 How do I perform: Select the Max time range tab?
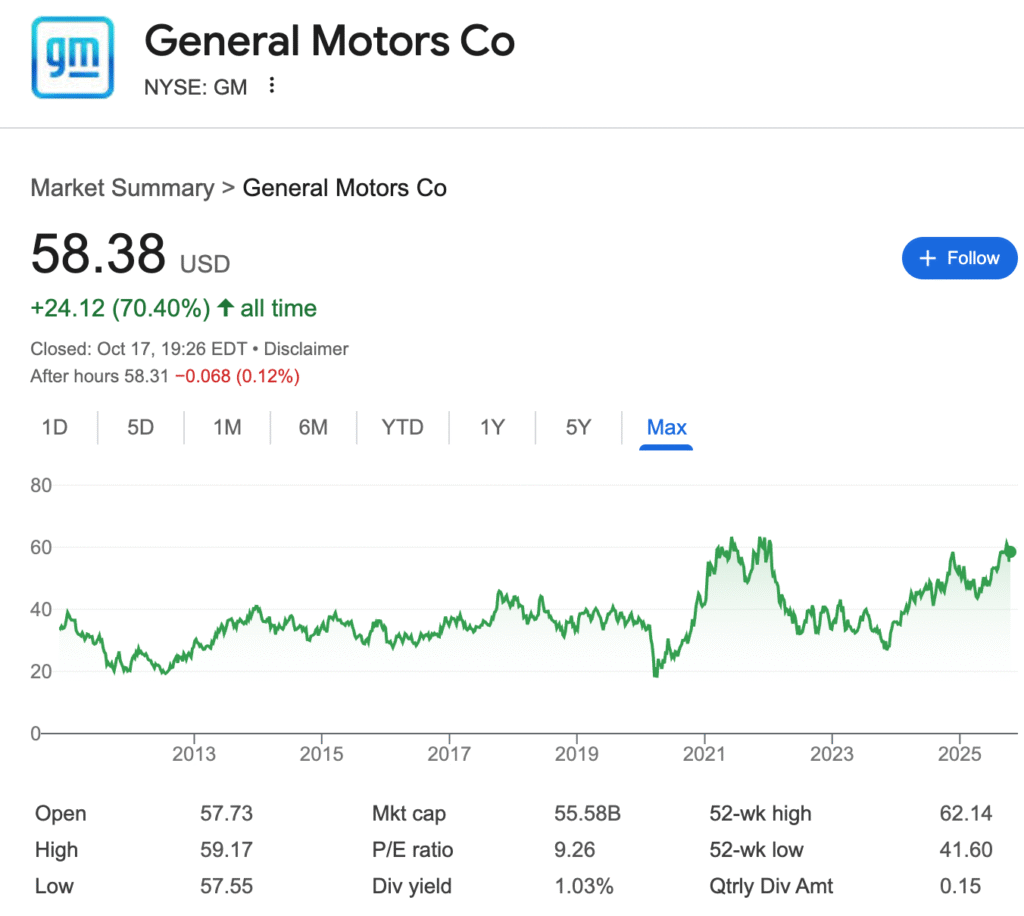(666, 428)
